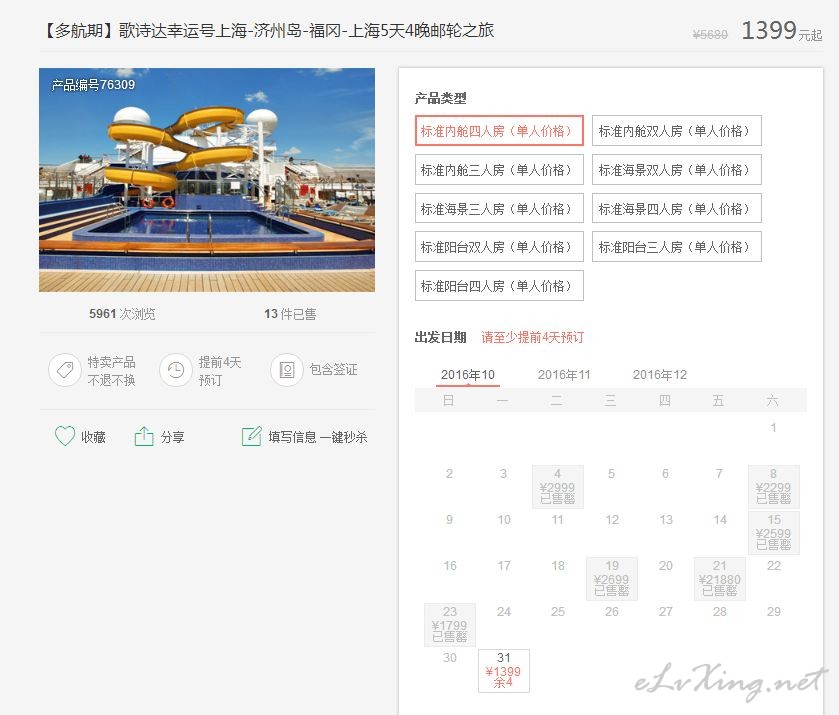Viewport: 839px width, 715px height.
Task: Select 标准阳台三人房 room type
Action: (x=676, y=247)
